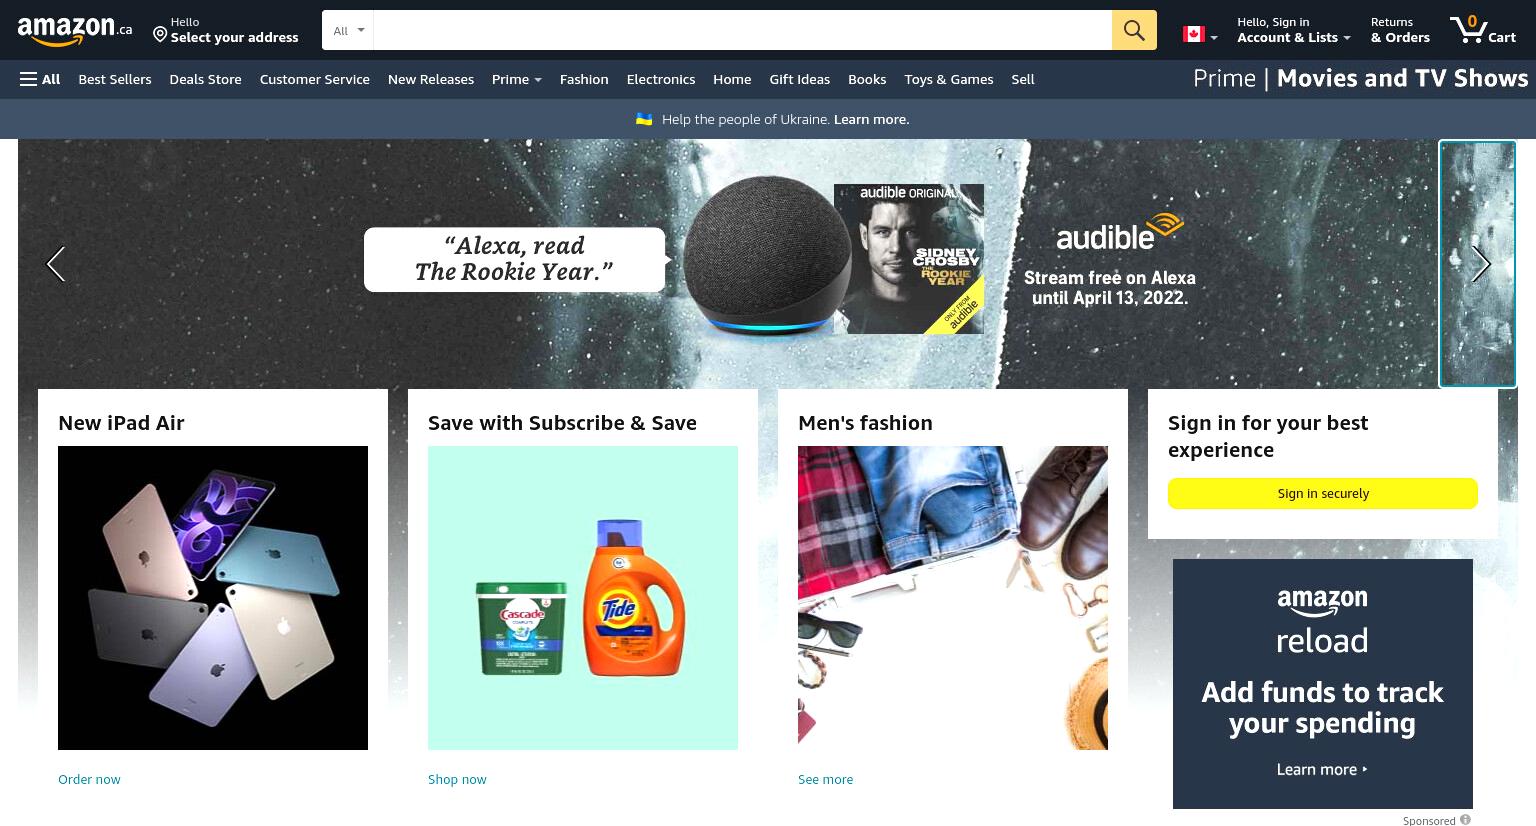Click the Order now iPad link

[x=89, y=779]
